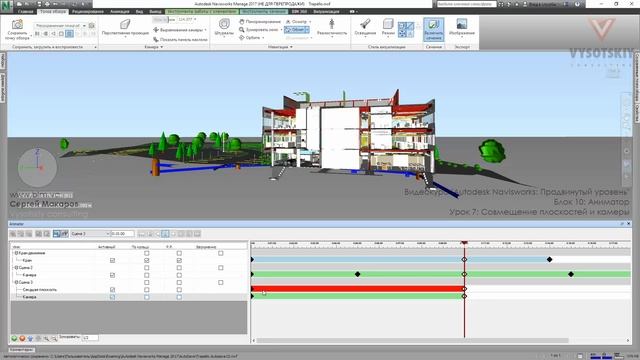
Task: Collapse the Сцена 2 tree node
Action: [x=16, y=268]
